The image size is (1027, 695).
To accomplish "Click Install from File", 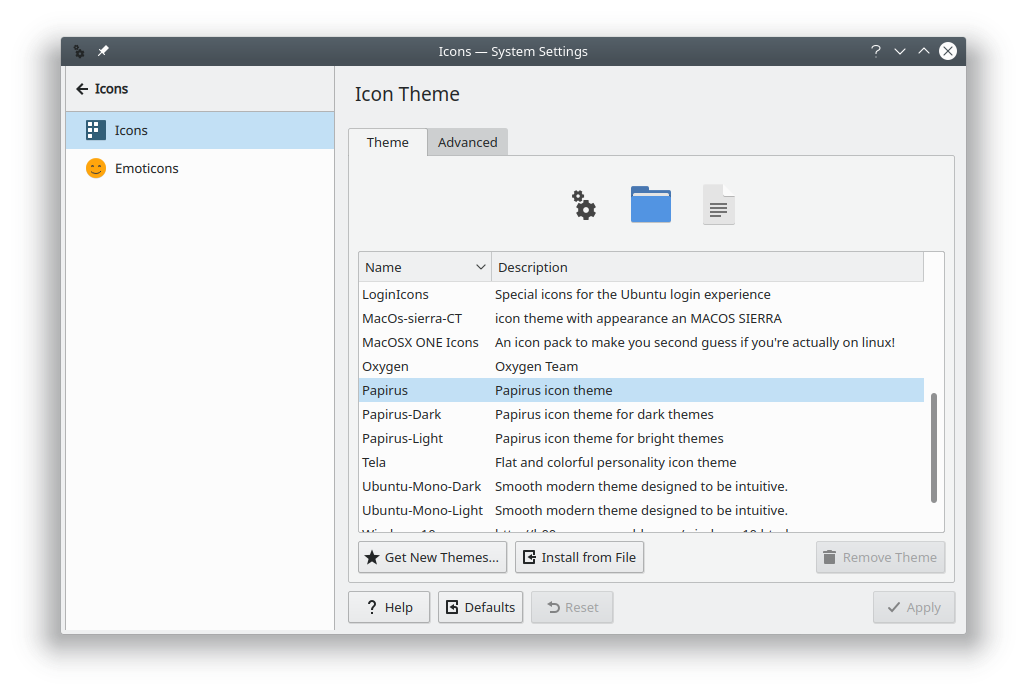I will (x=579, y=557).
